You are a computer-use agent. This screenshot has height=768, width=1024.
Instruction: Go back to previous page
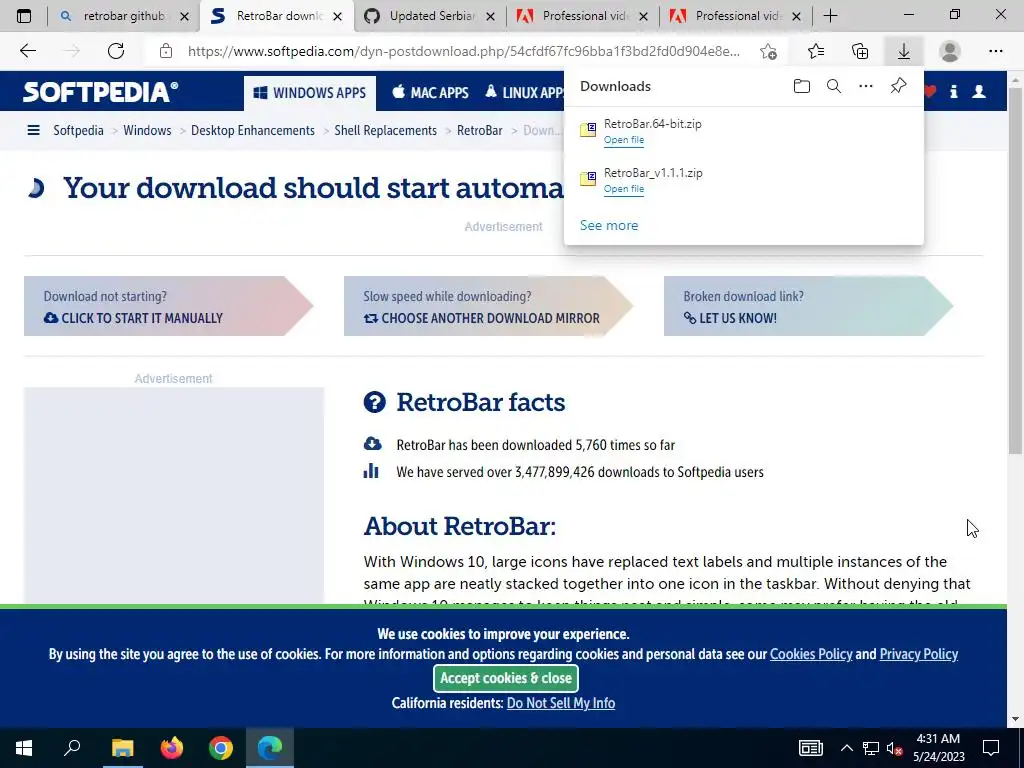[x=28, y=51]
